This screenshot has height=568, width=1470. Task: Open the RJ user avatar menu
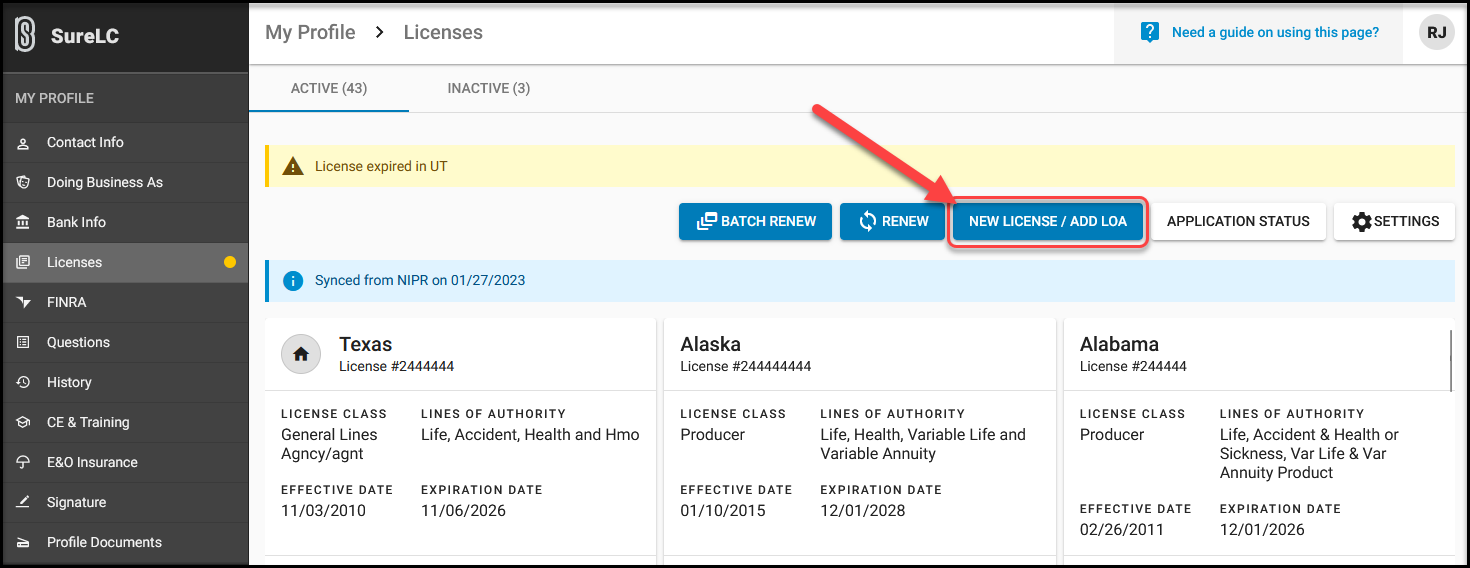pos(1436,32)
